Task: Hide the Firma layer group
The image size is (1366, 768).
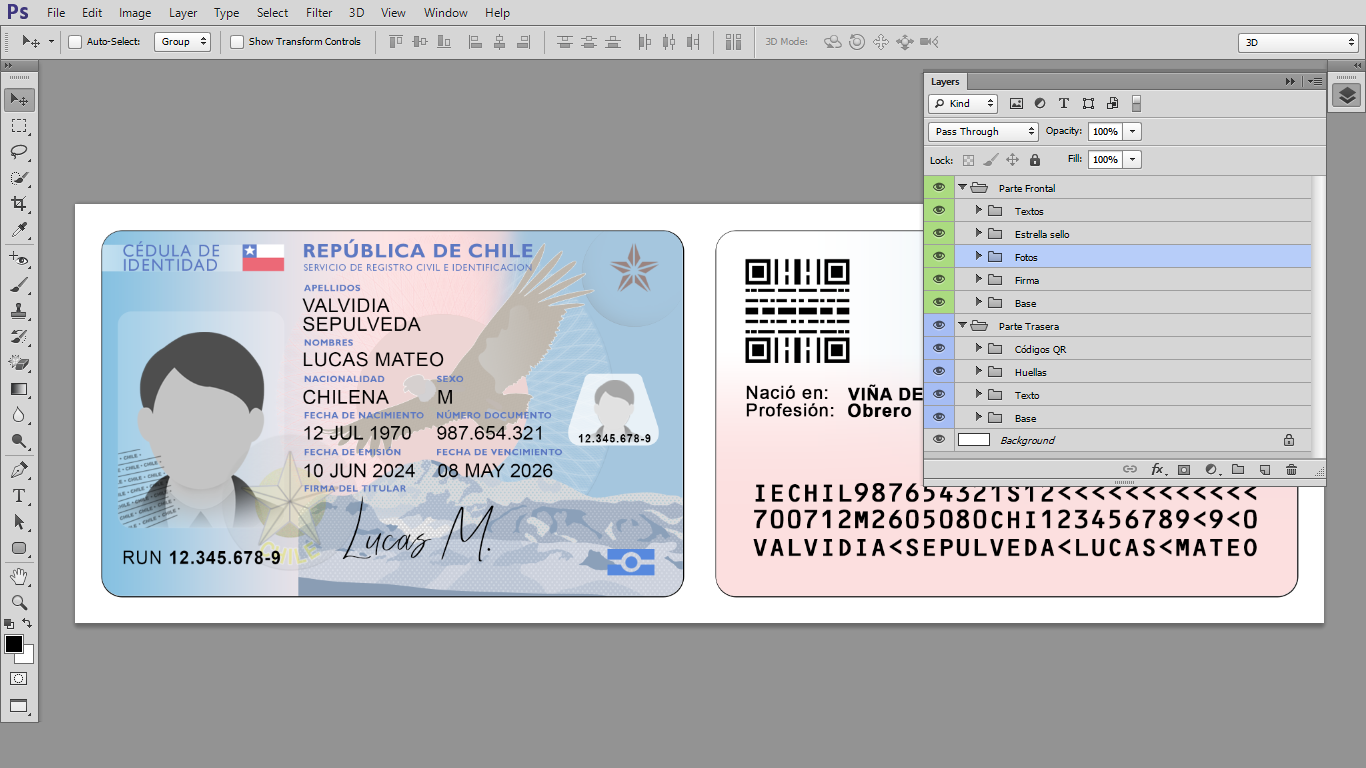Action: pos(939,279)
